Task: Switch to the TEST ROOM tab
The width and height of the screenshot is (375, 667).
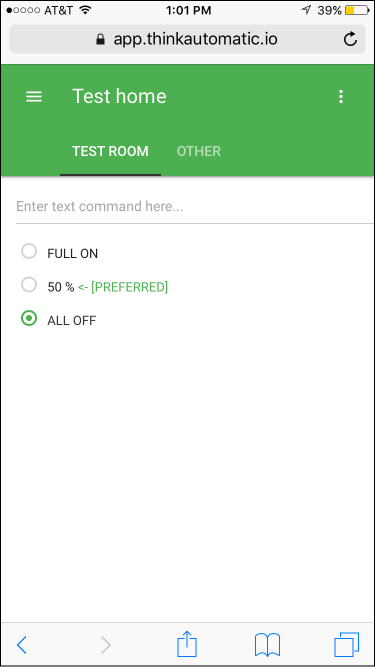Action: coord(110,151)
